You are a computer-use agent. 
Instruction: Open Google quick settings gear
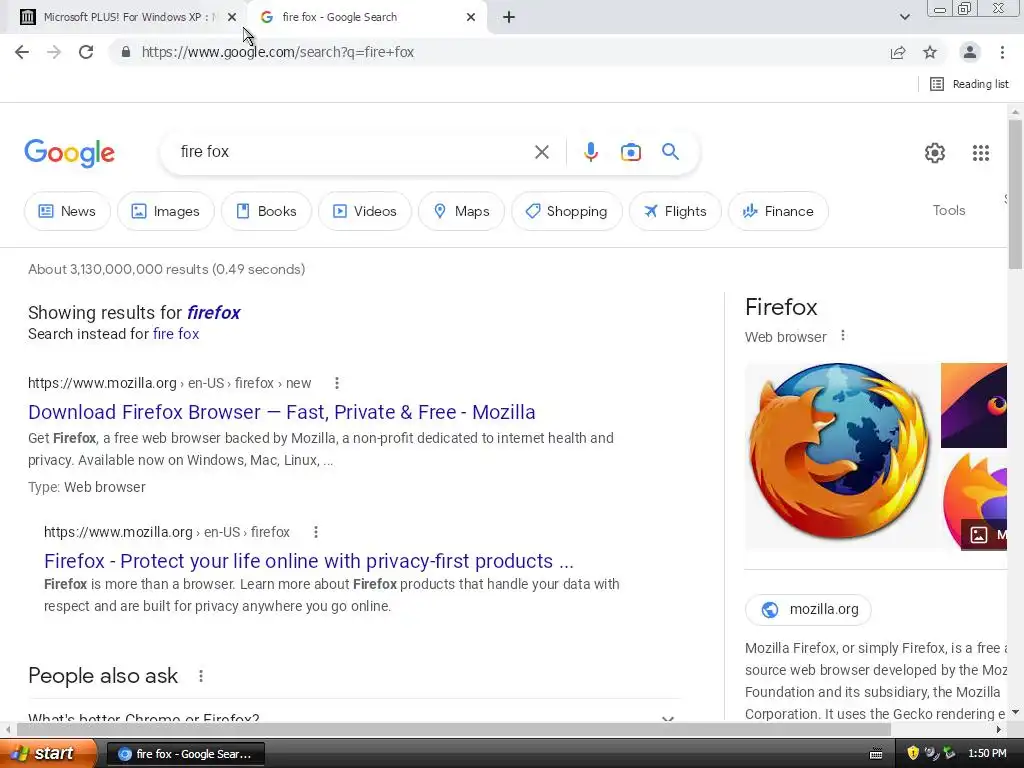935,153
